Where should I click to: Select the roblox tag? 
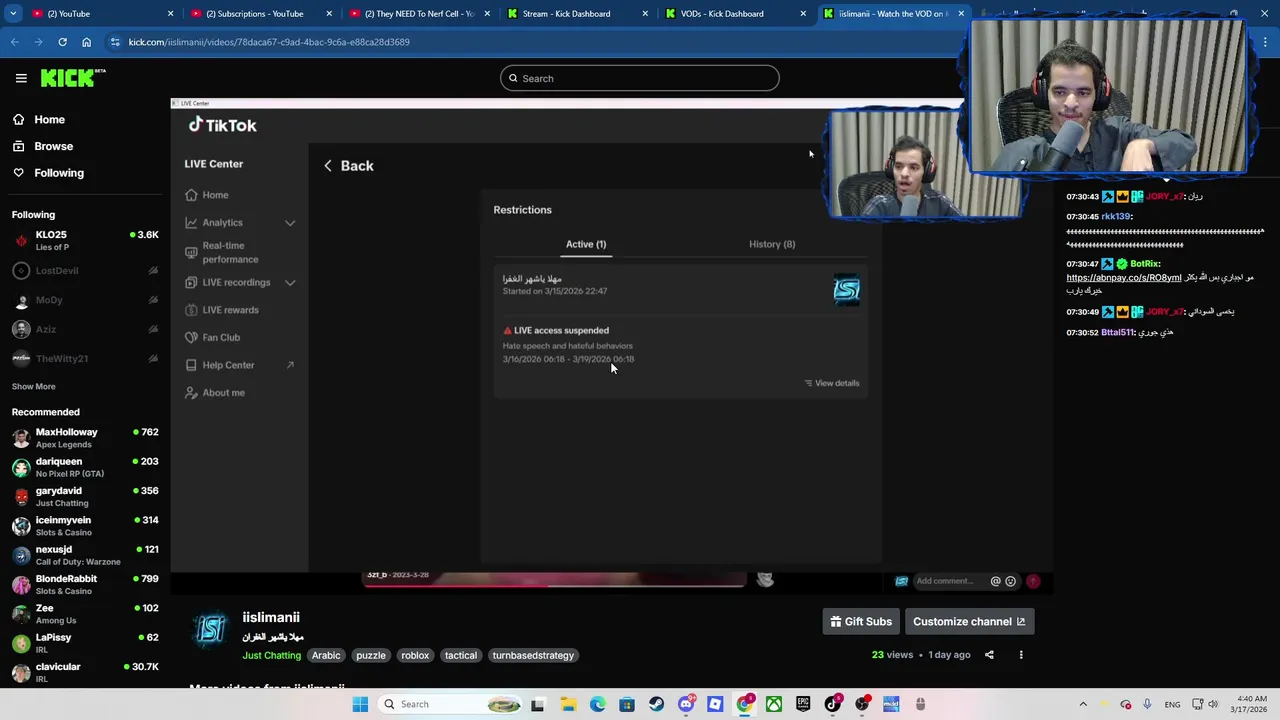coord(415,656)
